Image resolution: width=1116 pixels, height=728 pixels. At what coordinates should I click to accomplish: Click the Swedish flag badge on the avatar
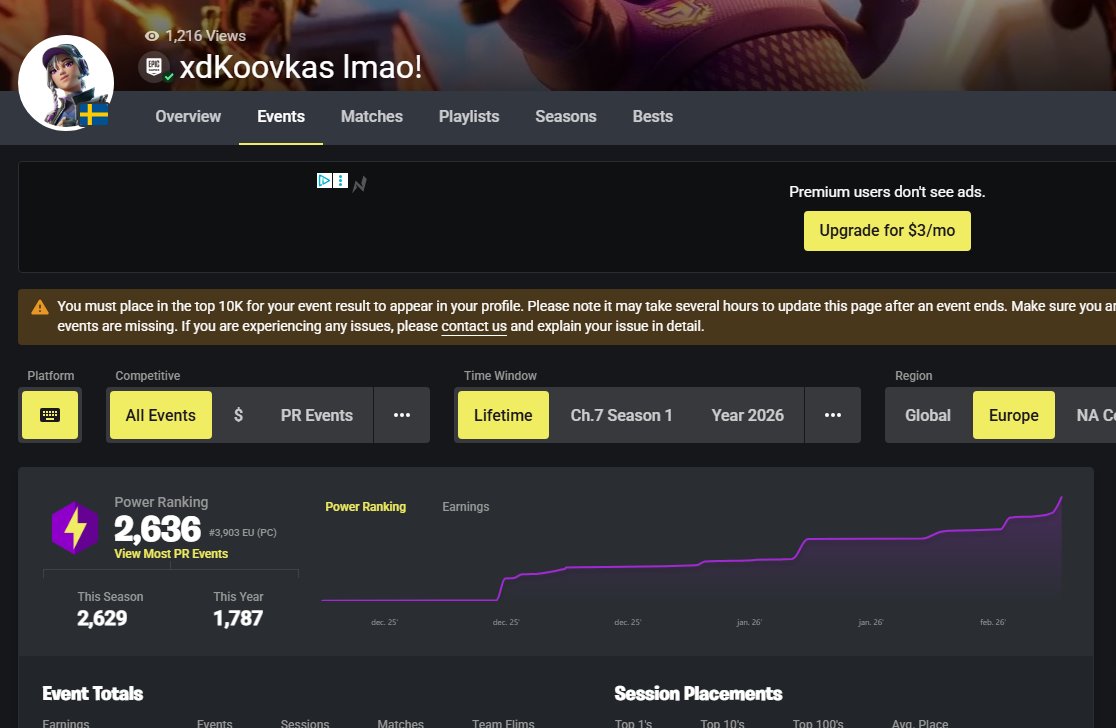[94, 115]
